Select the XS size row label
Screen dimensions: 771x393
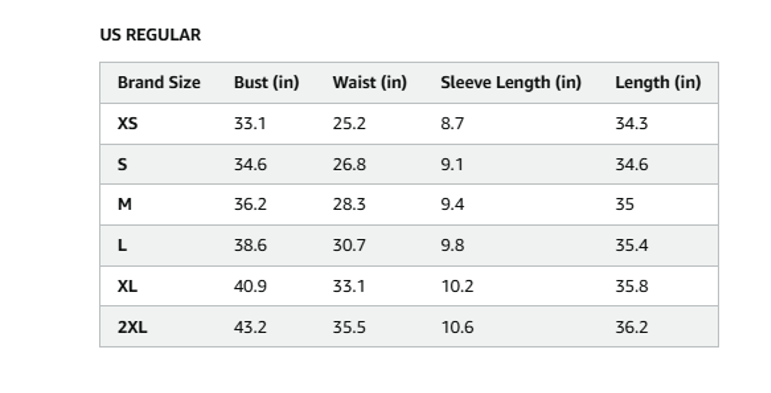127,123
